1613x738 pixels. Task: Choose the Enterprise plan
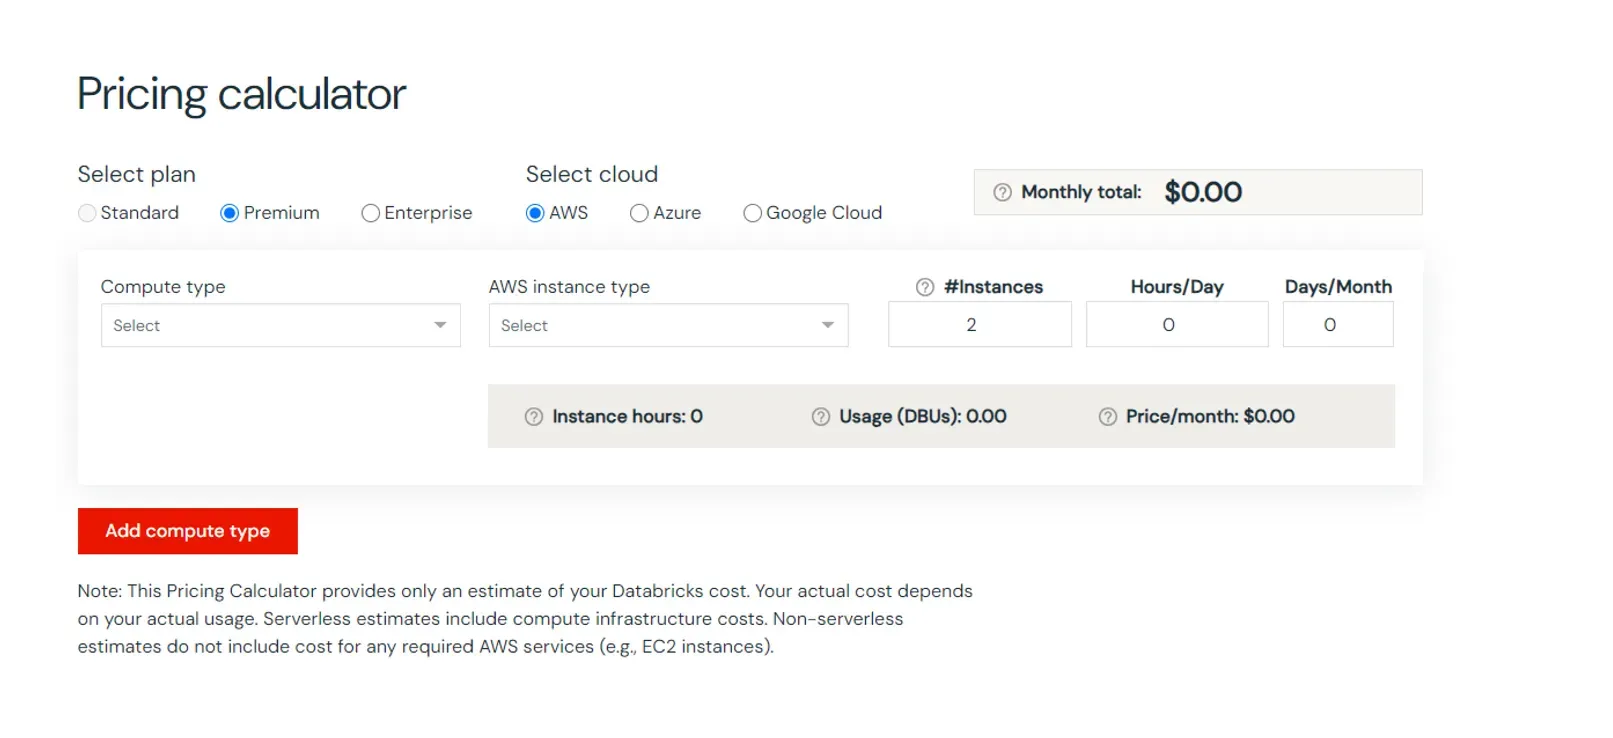[x=371, y=213]
